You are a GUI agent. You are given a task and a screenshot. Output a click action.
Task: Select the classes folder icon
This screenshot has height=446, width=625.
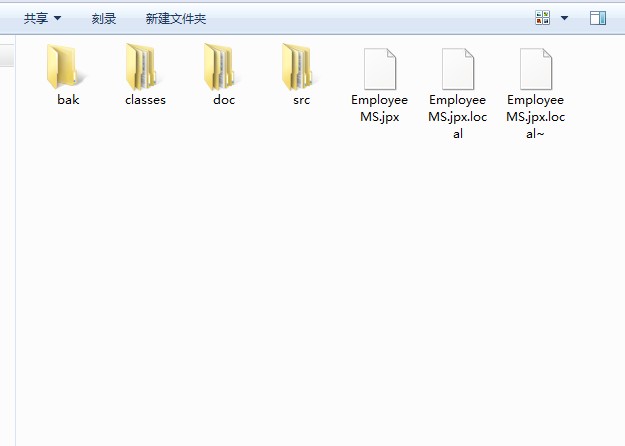click(141, 67)
